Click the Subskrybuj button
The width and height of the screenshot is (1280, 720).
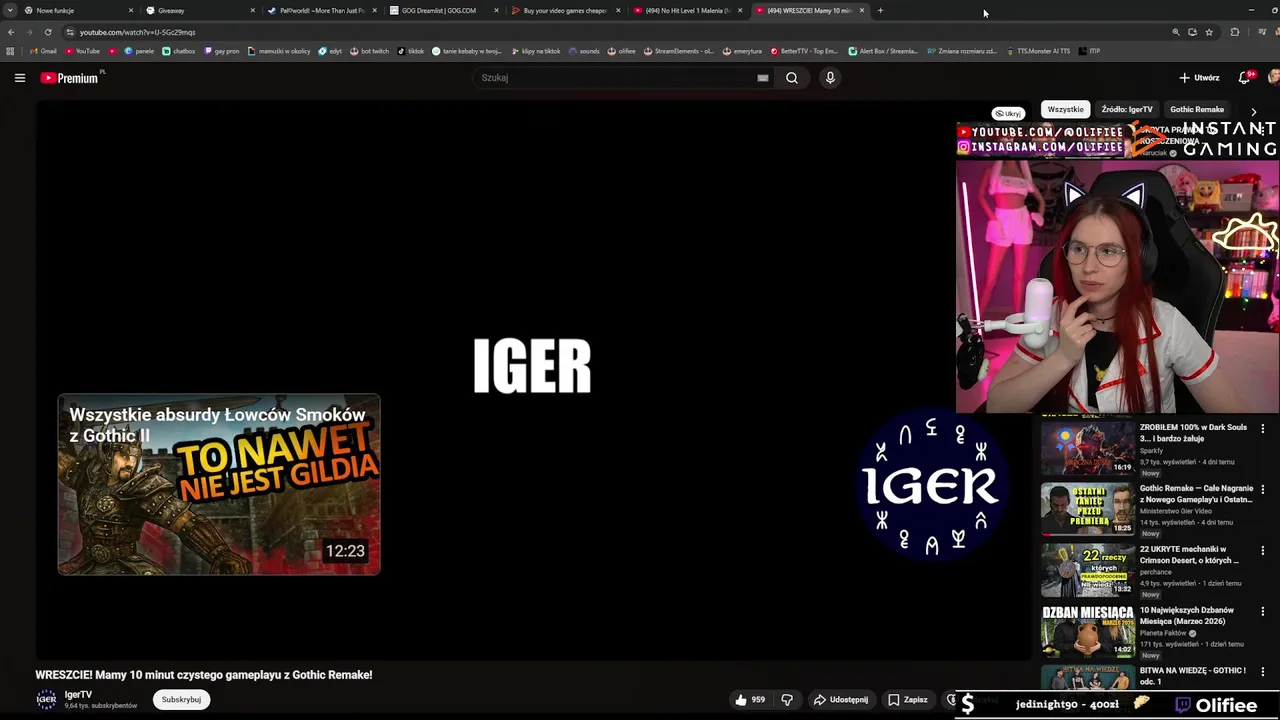[x=181, y=699]
